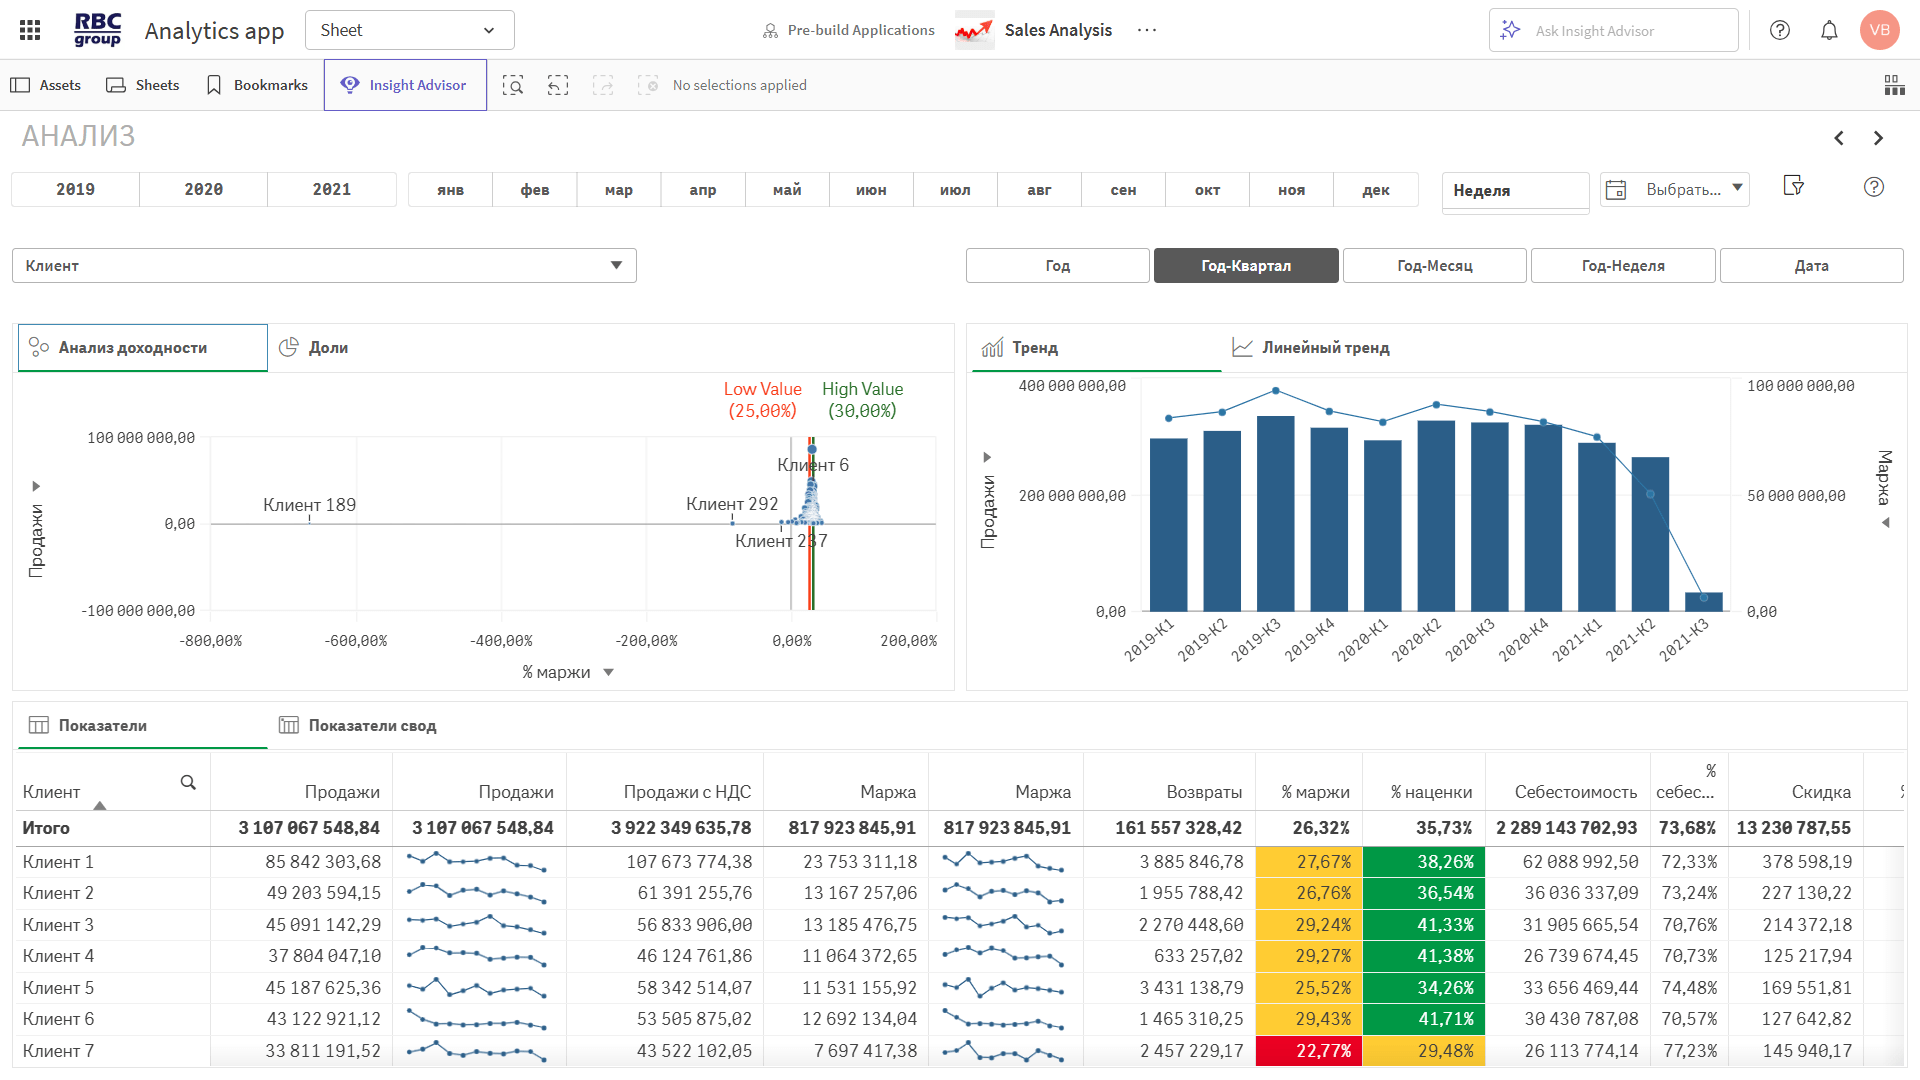Open the top-bar help question mark icon
The height and width of the screenshot is (1080, 1920).
(x=1780, y=30)
